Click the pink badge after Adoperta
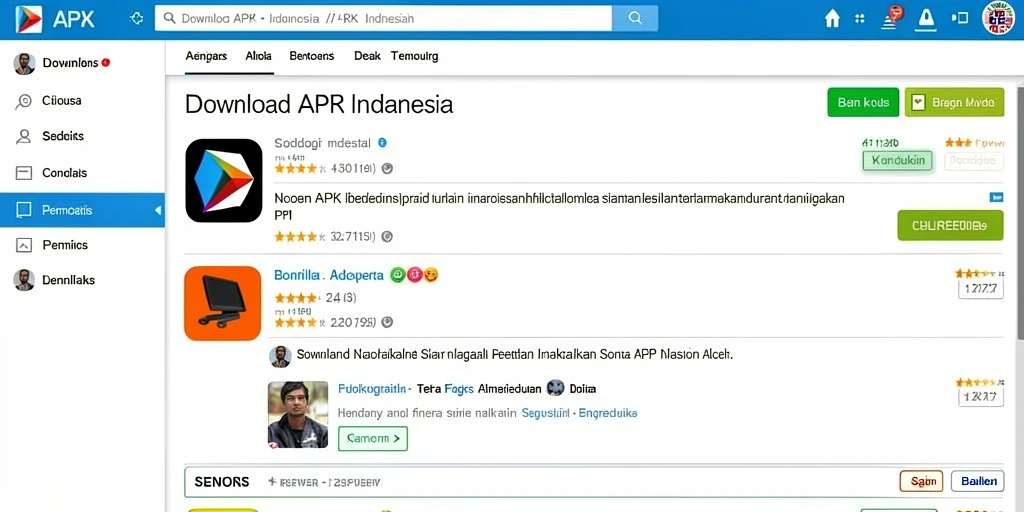 (415, 275)
